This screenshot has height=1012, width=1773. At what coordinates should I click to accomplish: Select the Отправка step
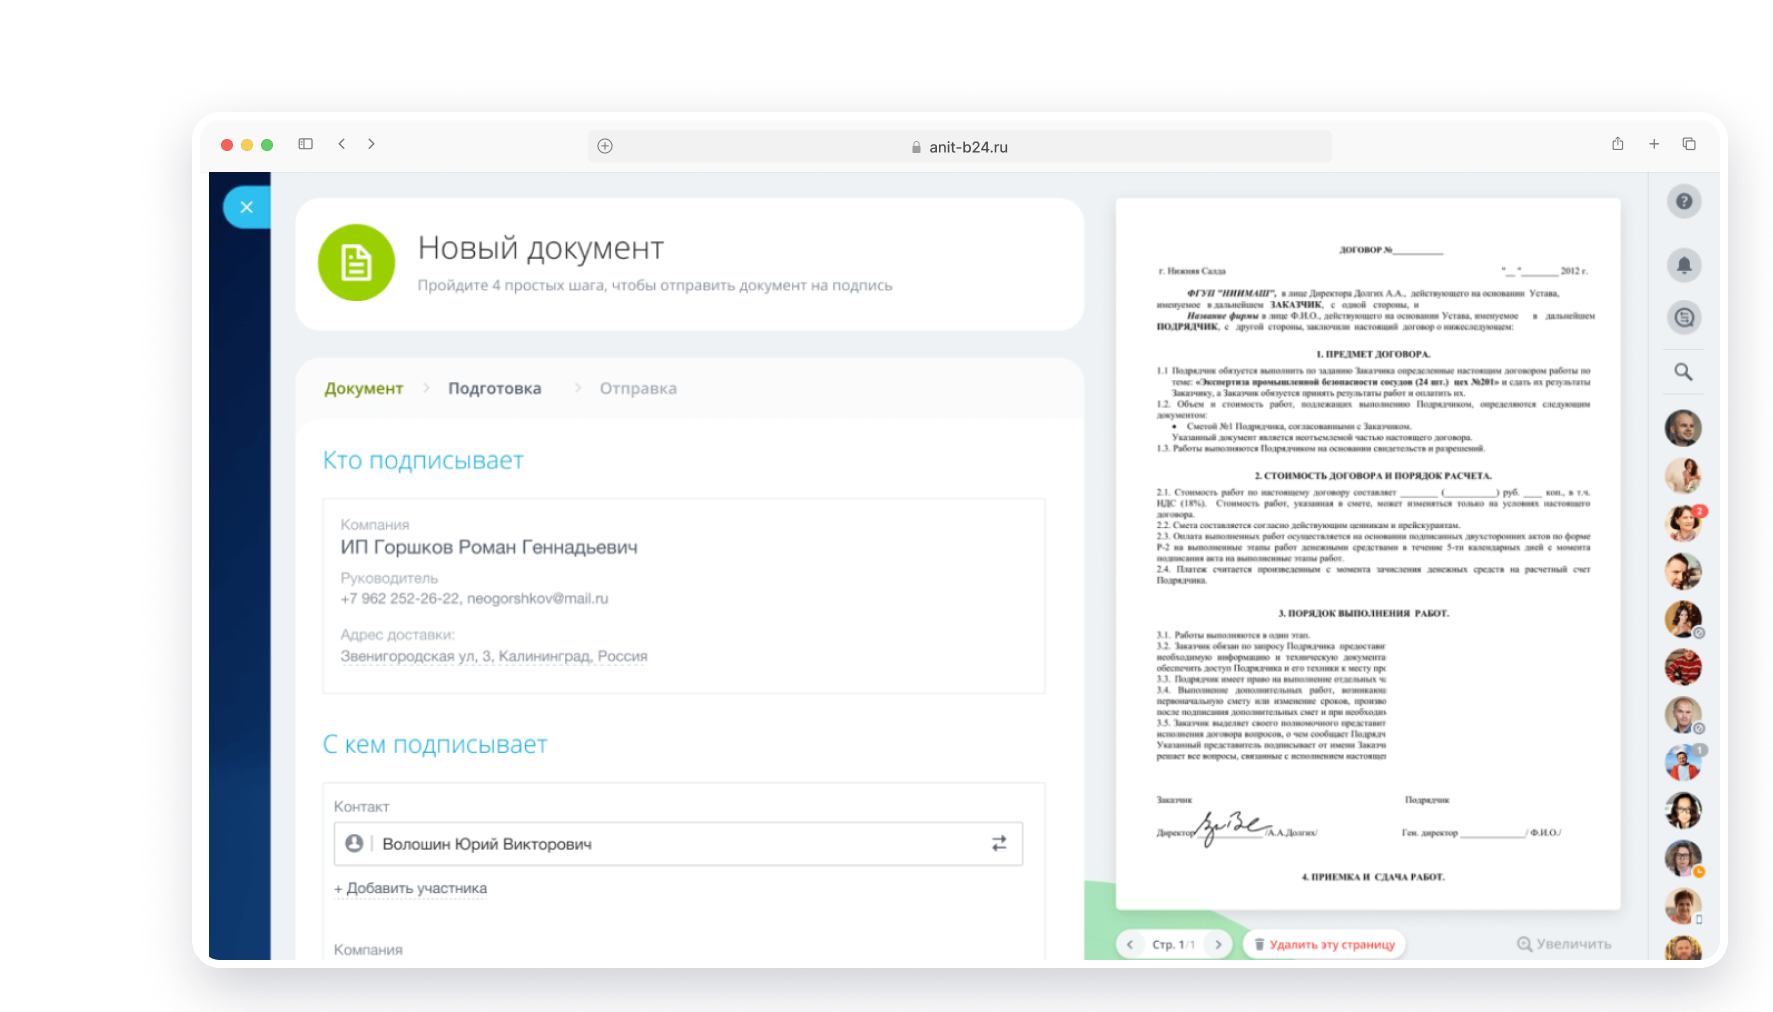coord(638,388)
